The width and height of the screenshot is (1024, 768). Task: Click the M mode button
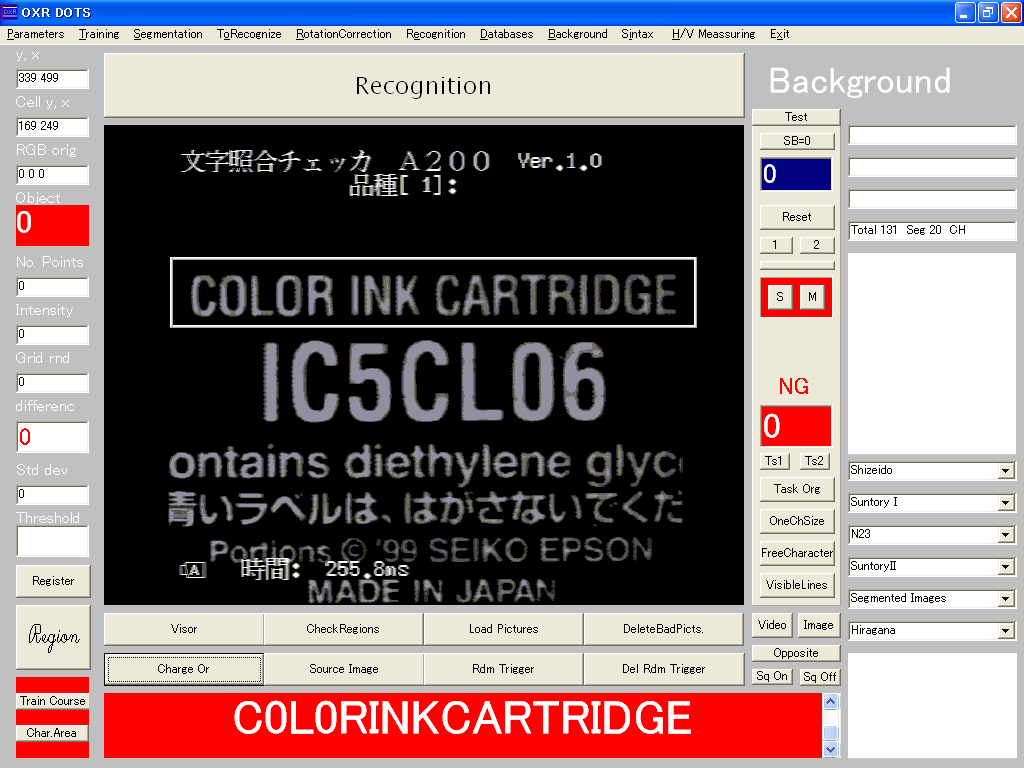[812, 297]
